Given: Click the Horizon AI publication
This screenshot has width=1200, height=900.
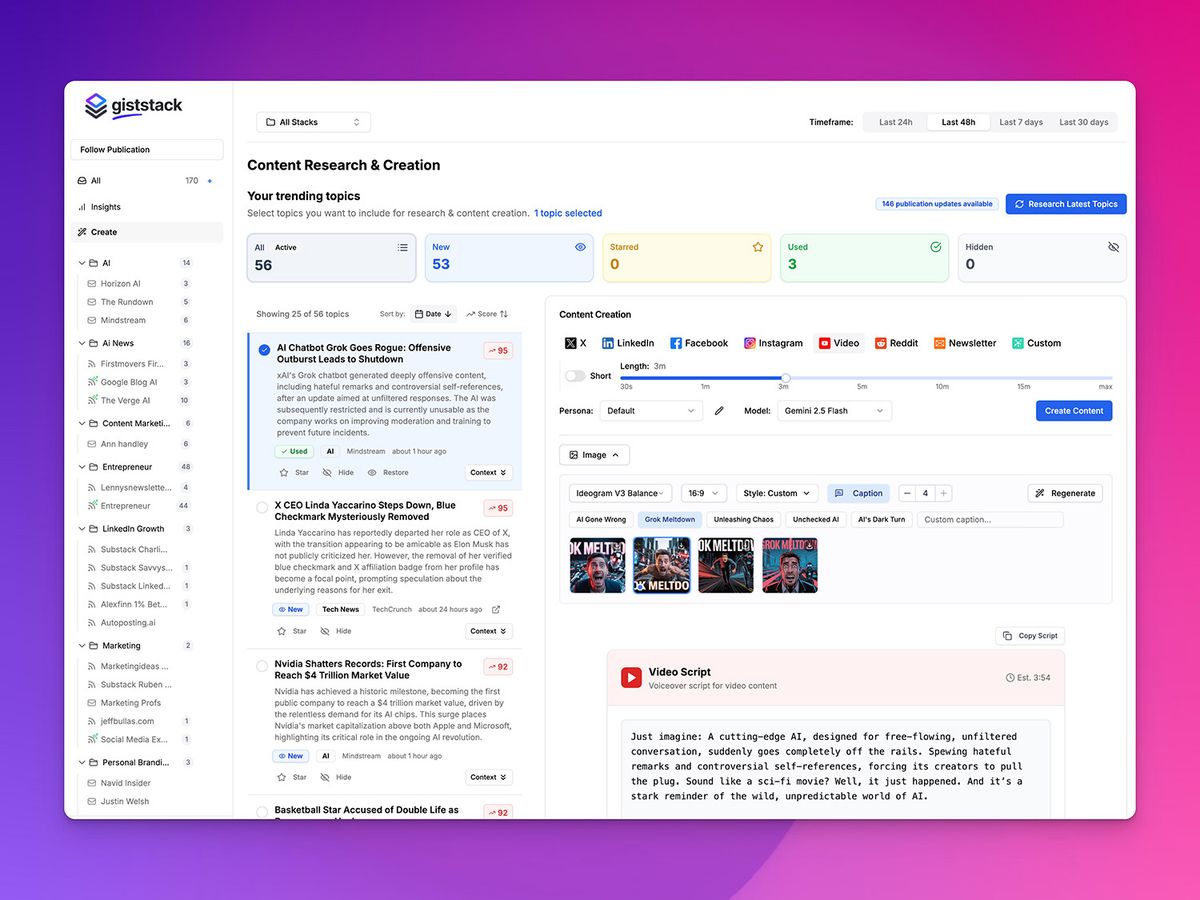Looking at the screenshot, I should (120, 284).
